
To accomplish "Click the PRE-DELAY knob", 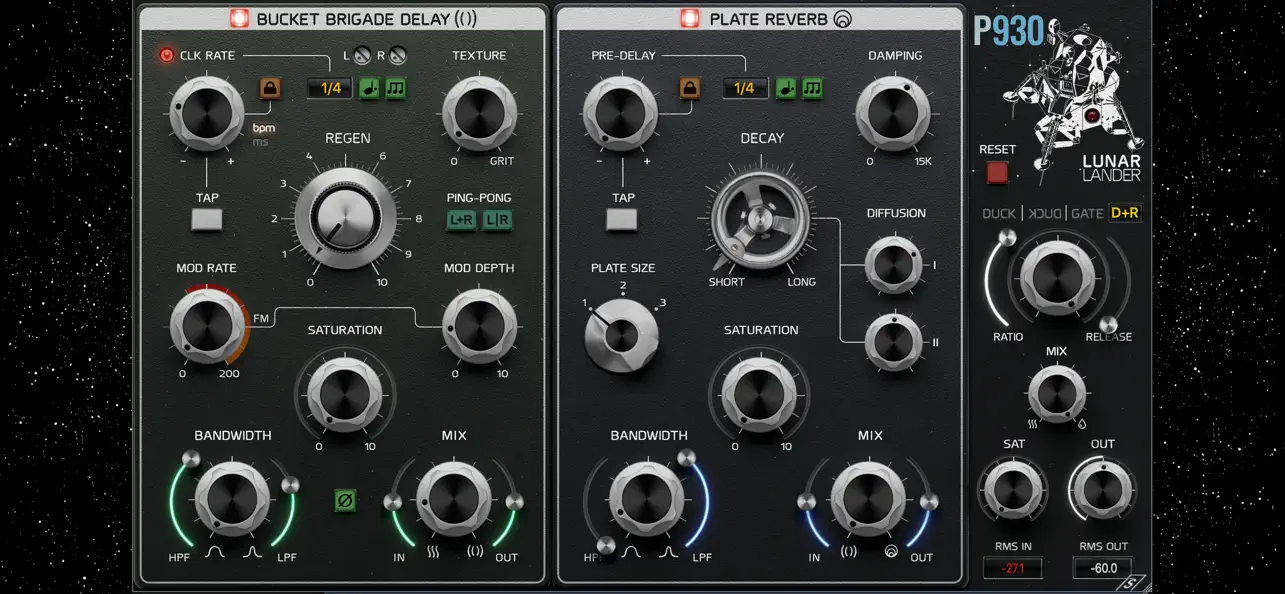I will pos(621,113).
